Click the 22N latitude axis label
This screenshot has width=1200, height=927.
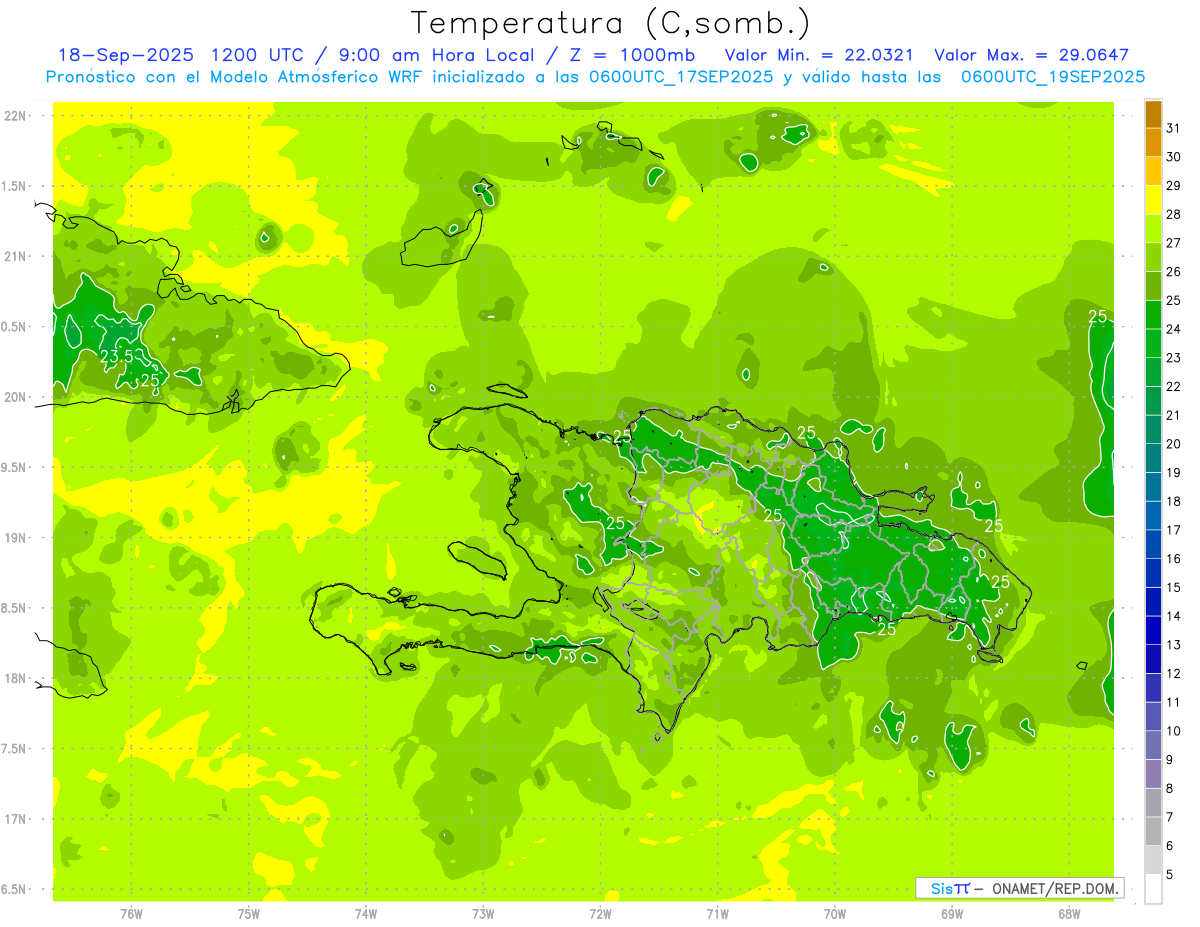point(16,116)
